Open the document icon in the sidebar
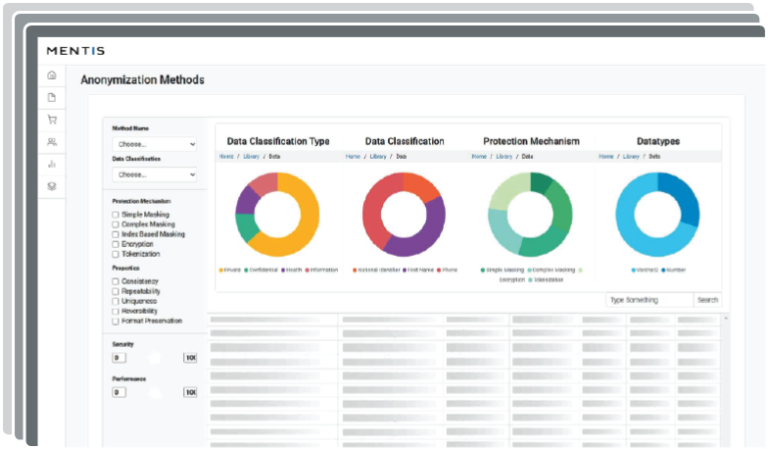768x449 pixels. click(x=52, y=97)
